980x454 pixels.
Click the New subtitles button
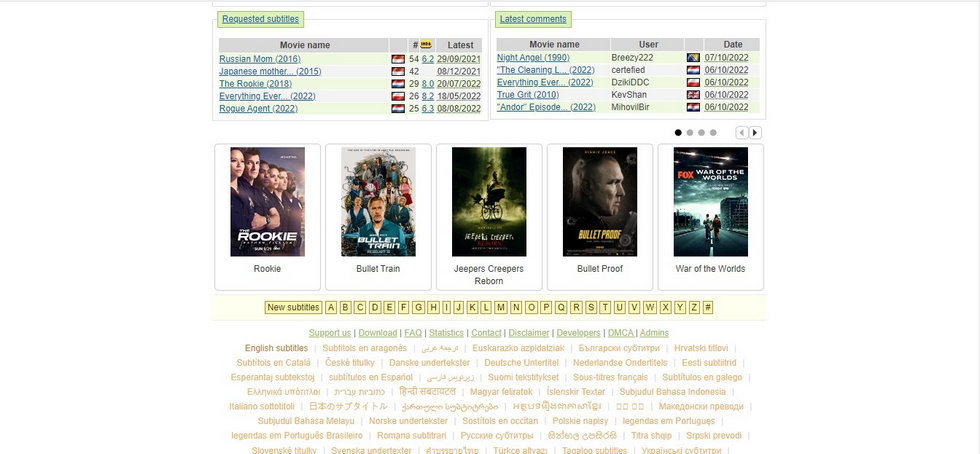coord(294,307)
